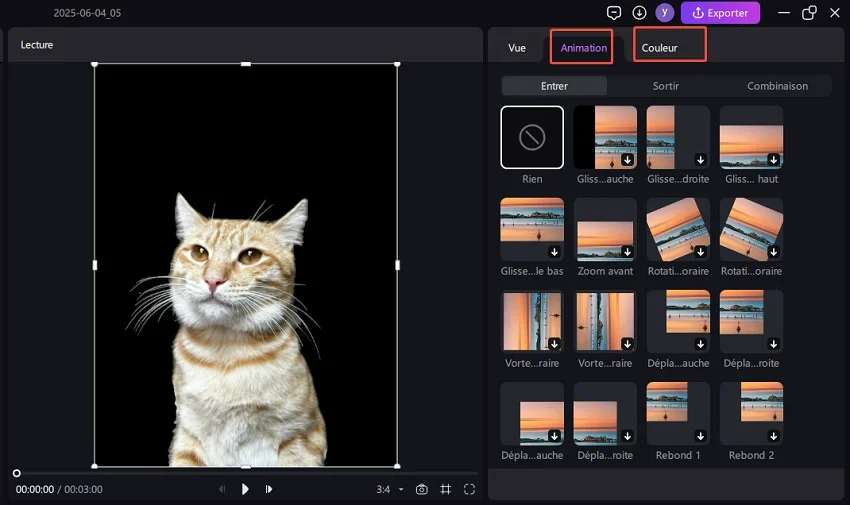
Task: Open the 3:4 aspect ratio dropdown
Action: (390, 489)
